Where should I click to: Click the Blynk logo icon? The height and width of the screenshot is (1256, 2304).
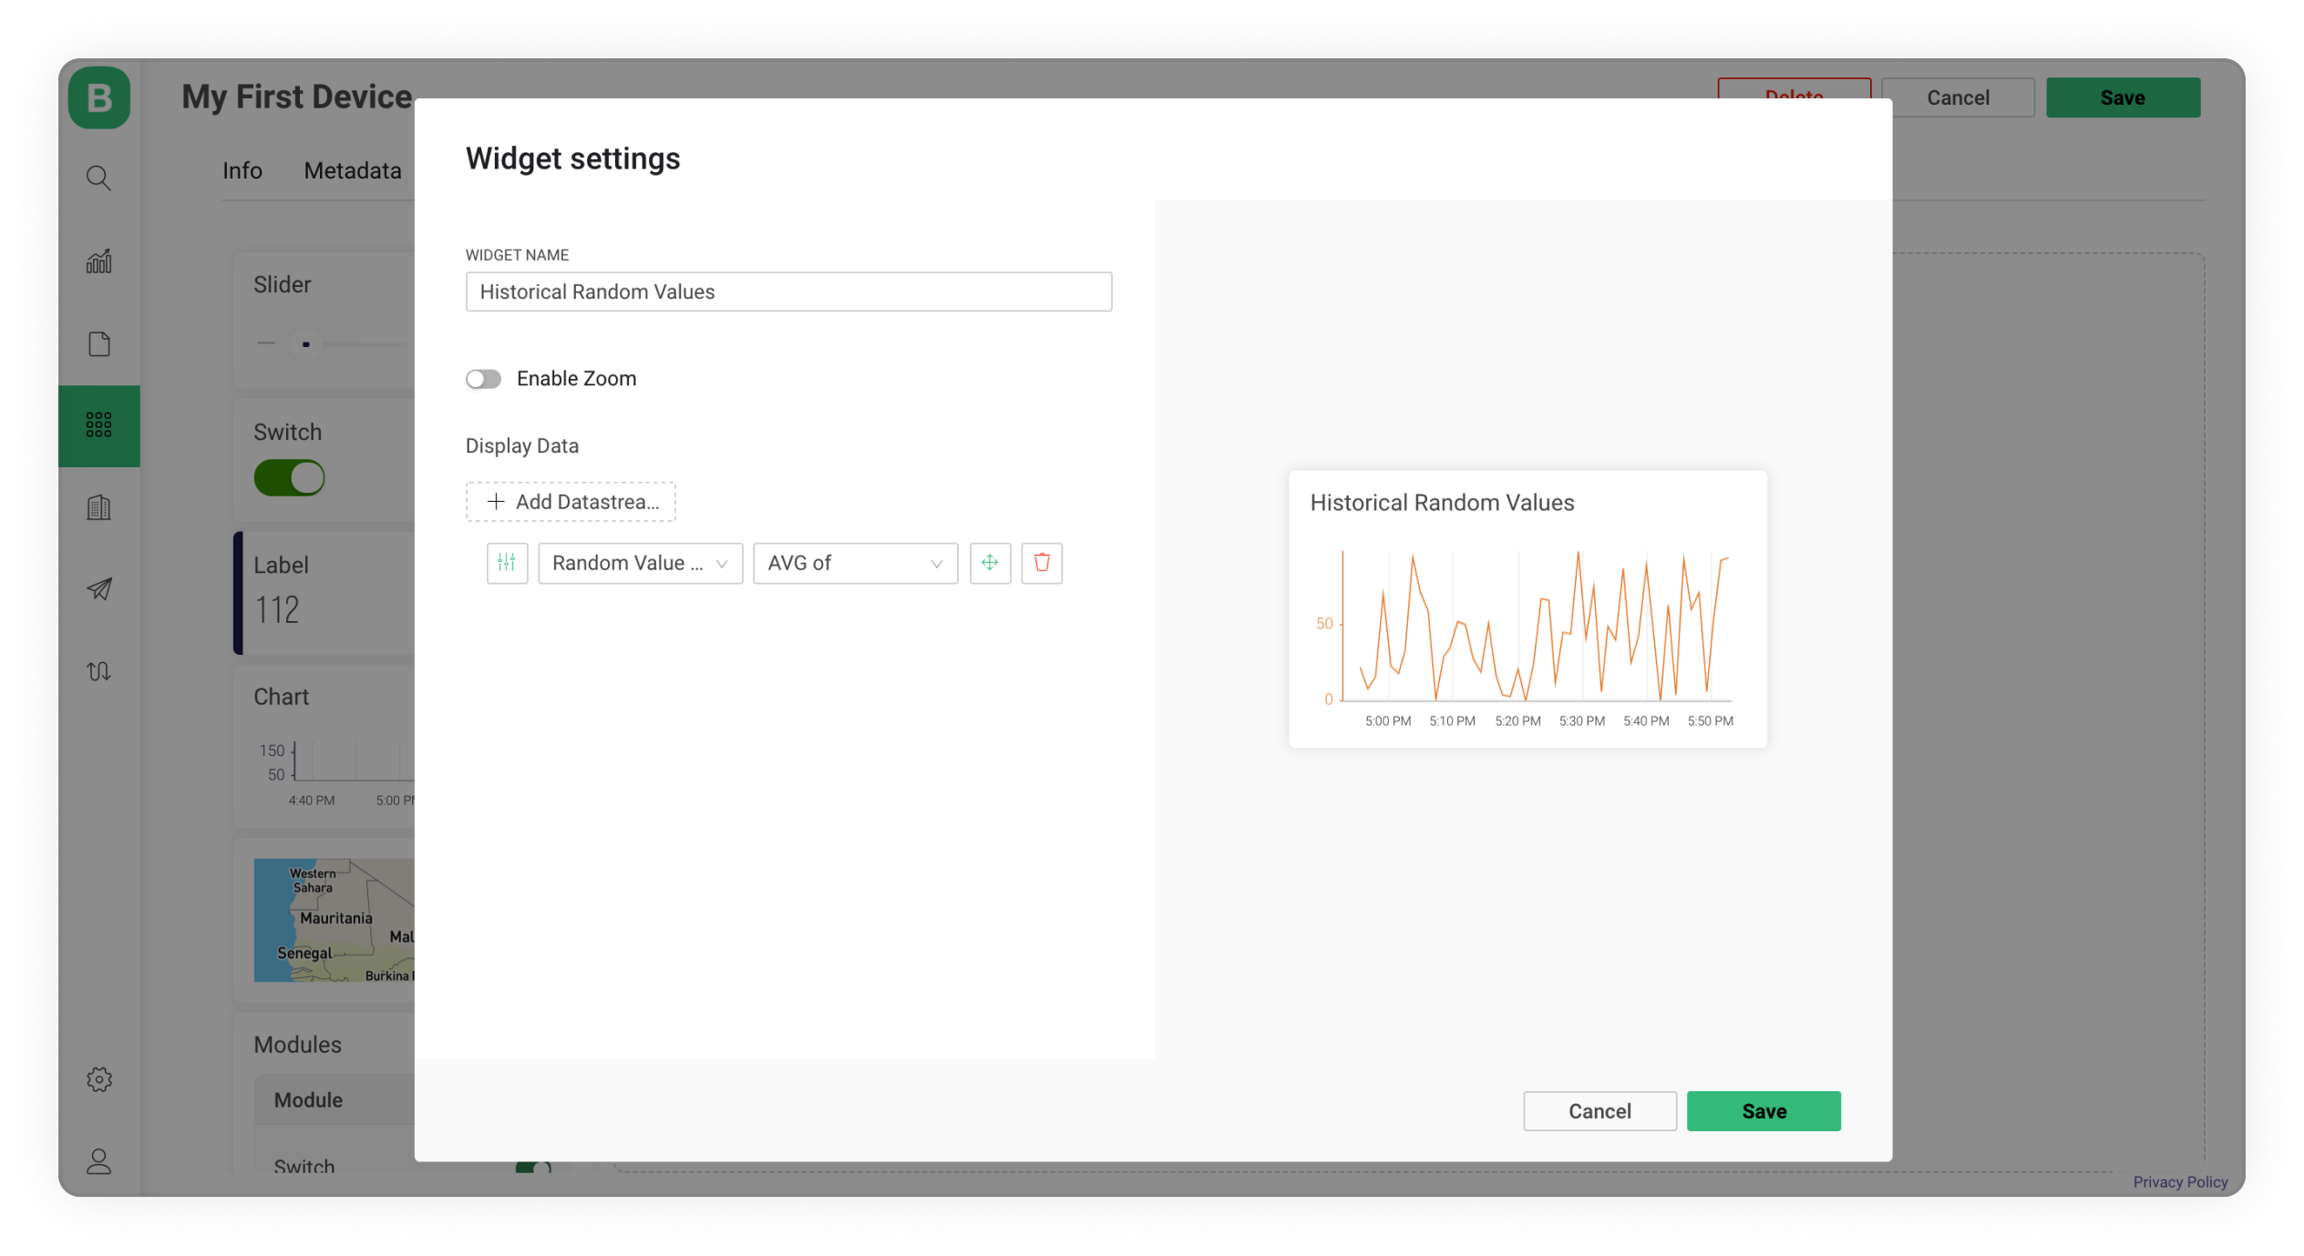point(99,97)
